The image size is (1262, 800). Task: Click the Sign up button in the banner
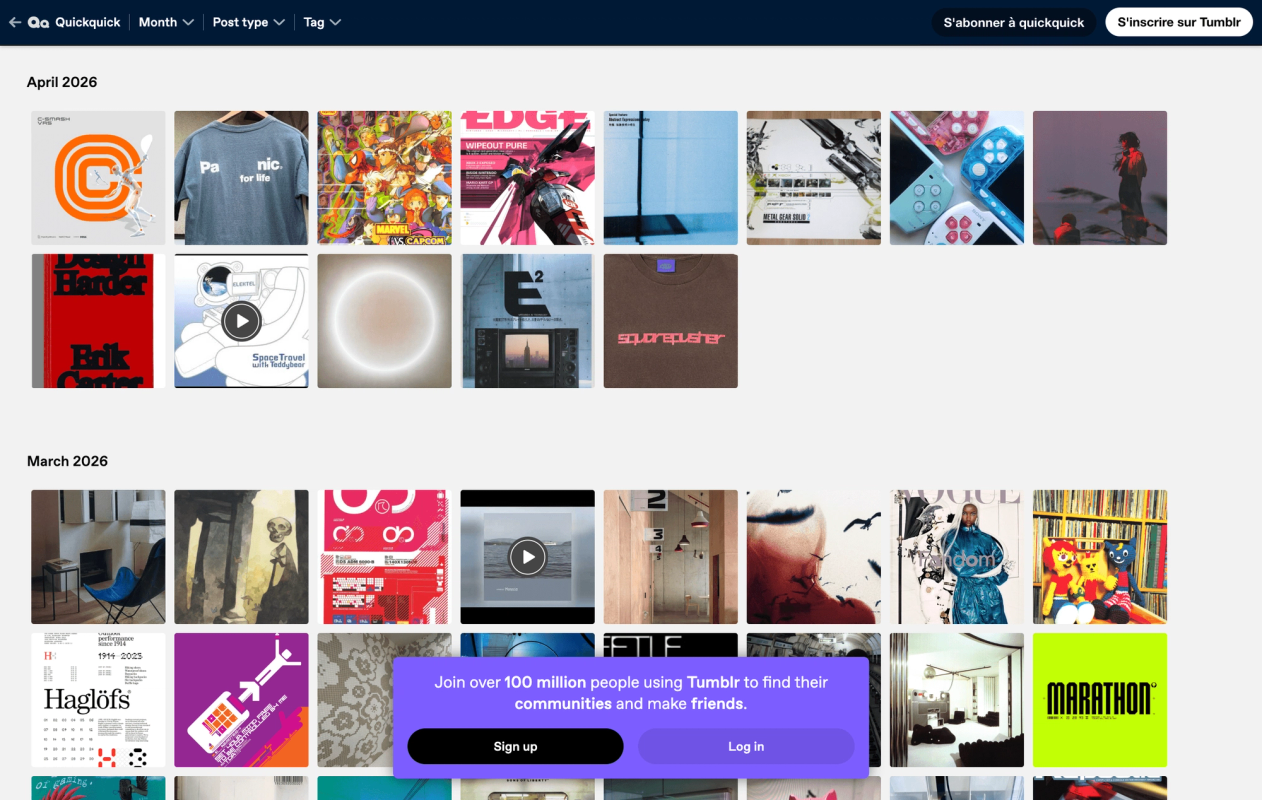pyautogui.click(x=515, y=746)
